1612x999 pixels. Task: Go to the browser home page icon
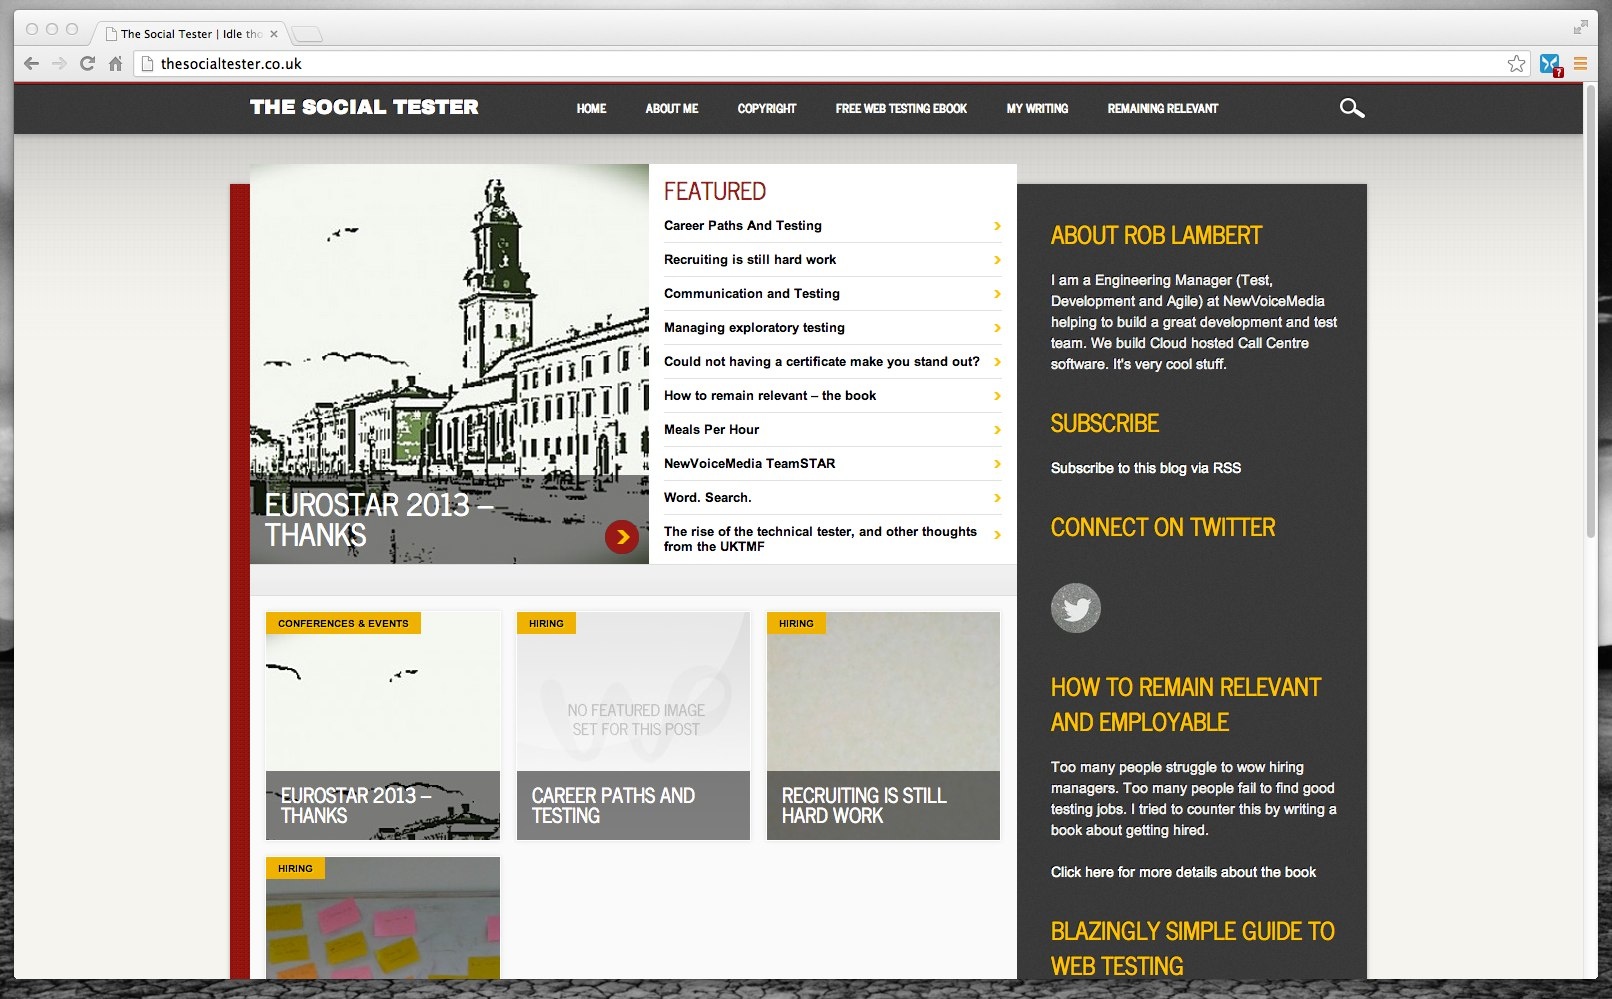[x=115, y=64]
